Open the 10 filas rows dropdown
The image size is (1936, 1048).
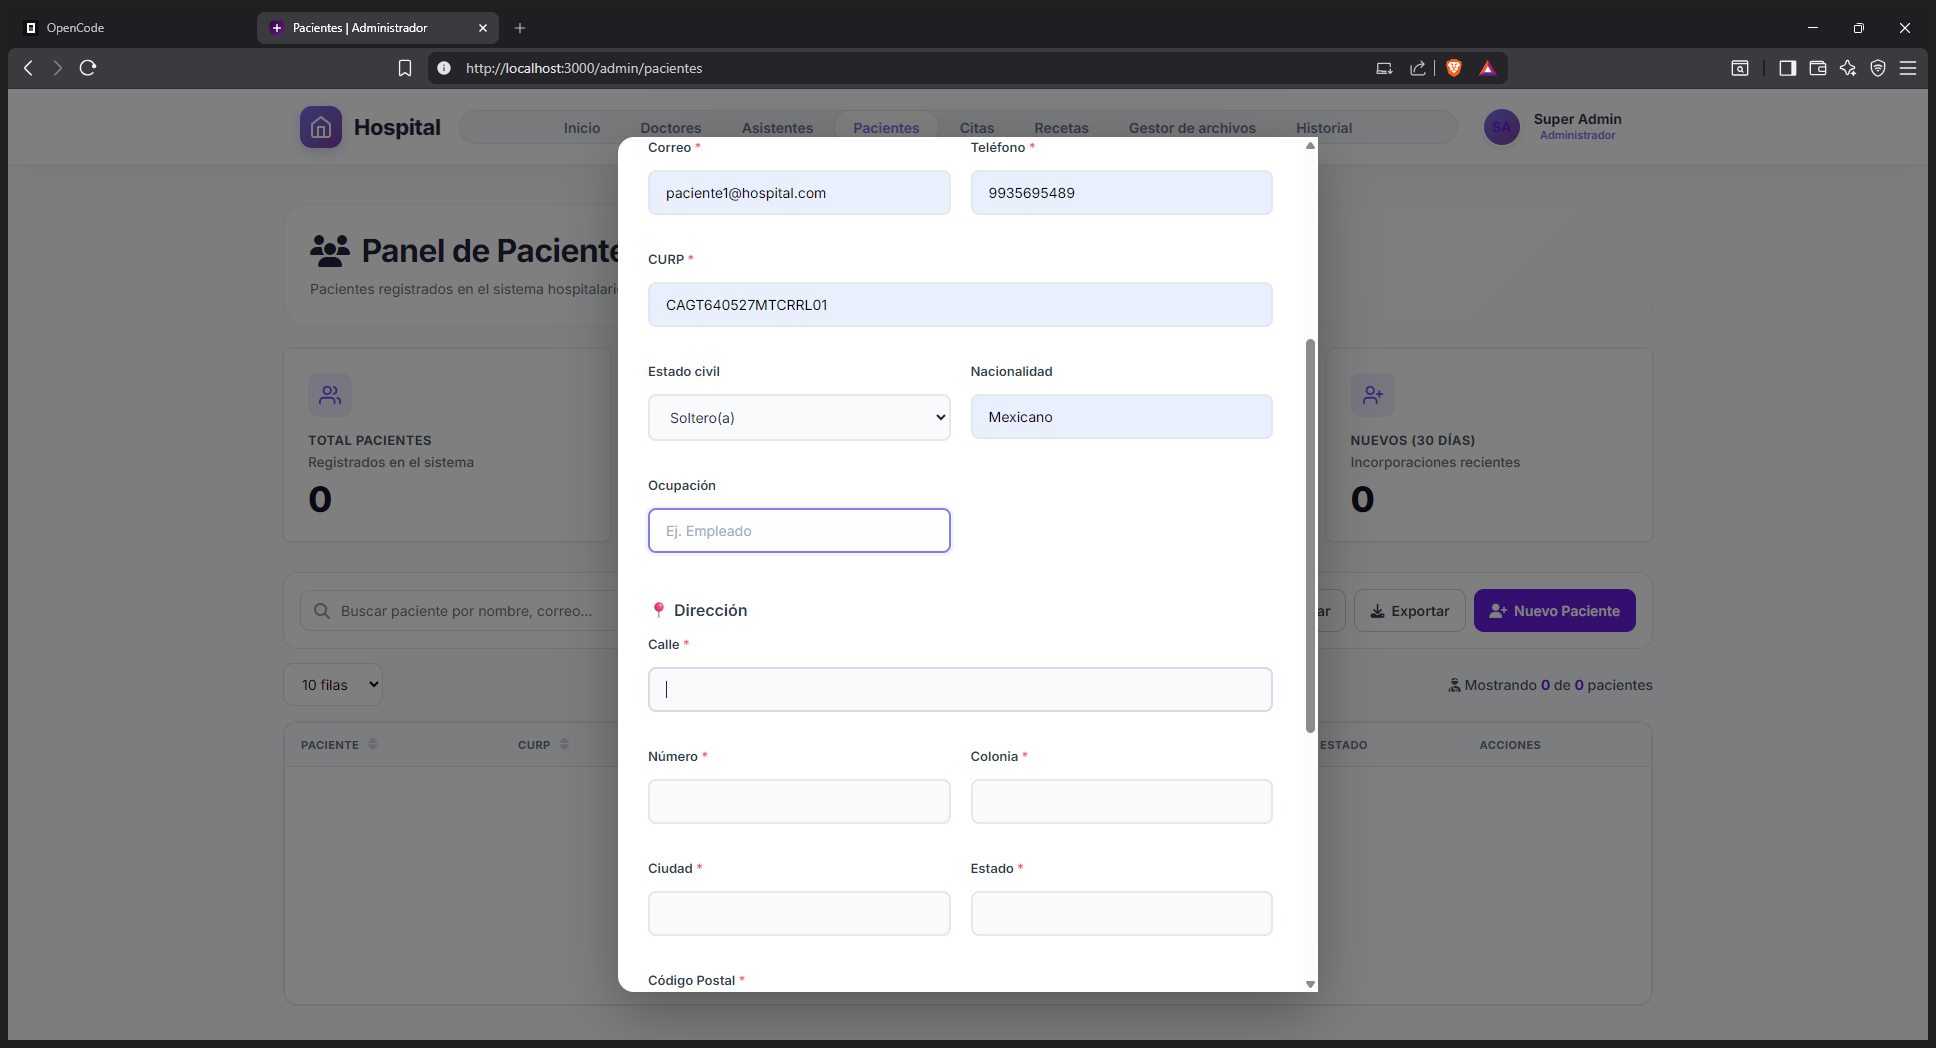[333, 685]
